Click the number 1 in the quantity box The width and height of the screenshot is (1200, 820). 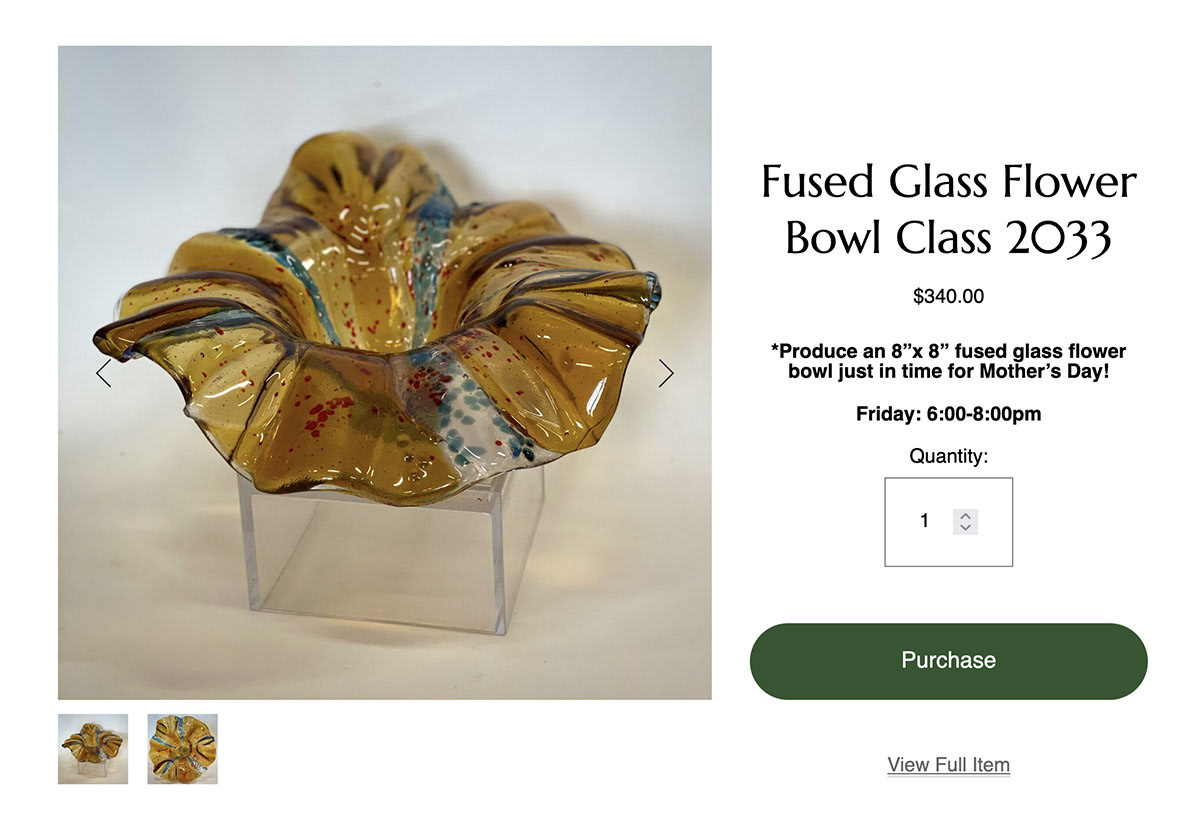click(925, 521)
